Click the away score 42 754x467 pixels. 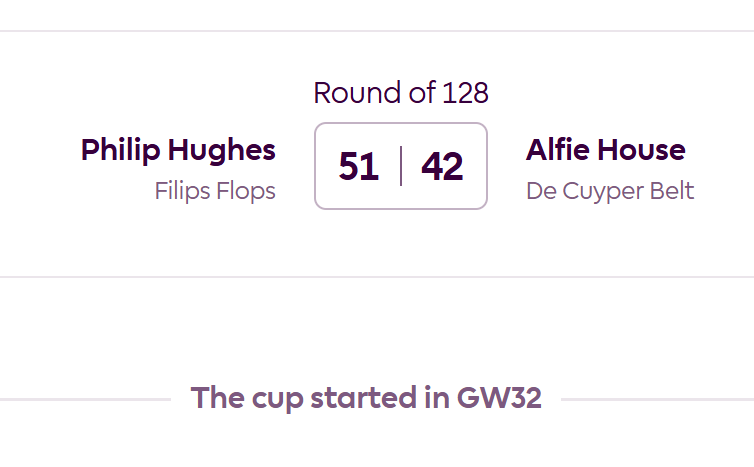442,167
